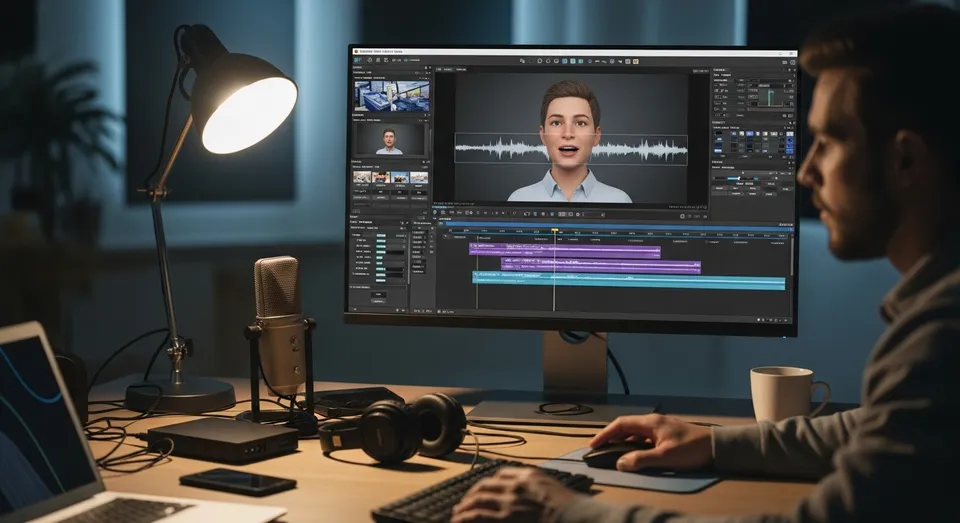Click the icon grid in the right effects panel
960x523 pixels.
753,141
